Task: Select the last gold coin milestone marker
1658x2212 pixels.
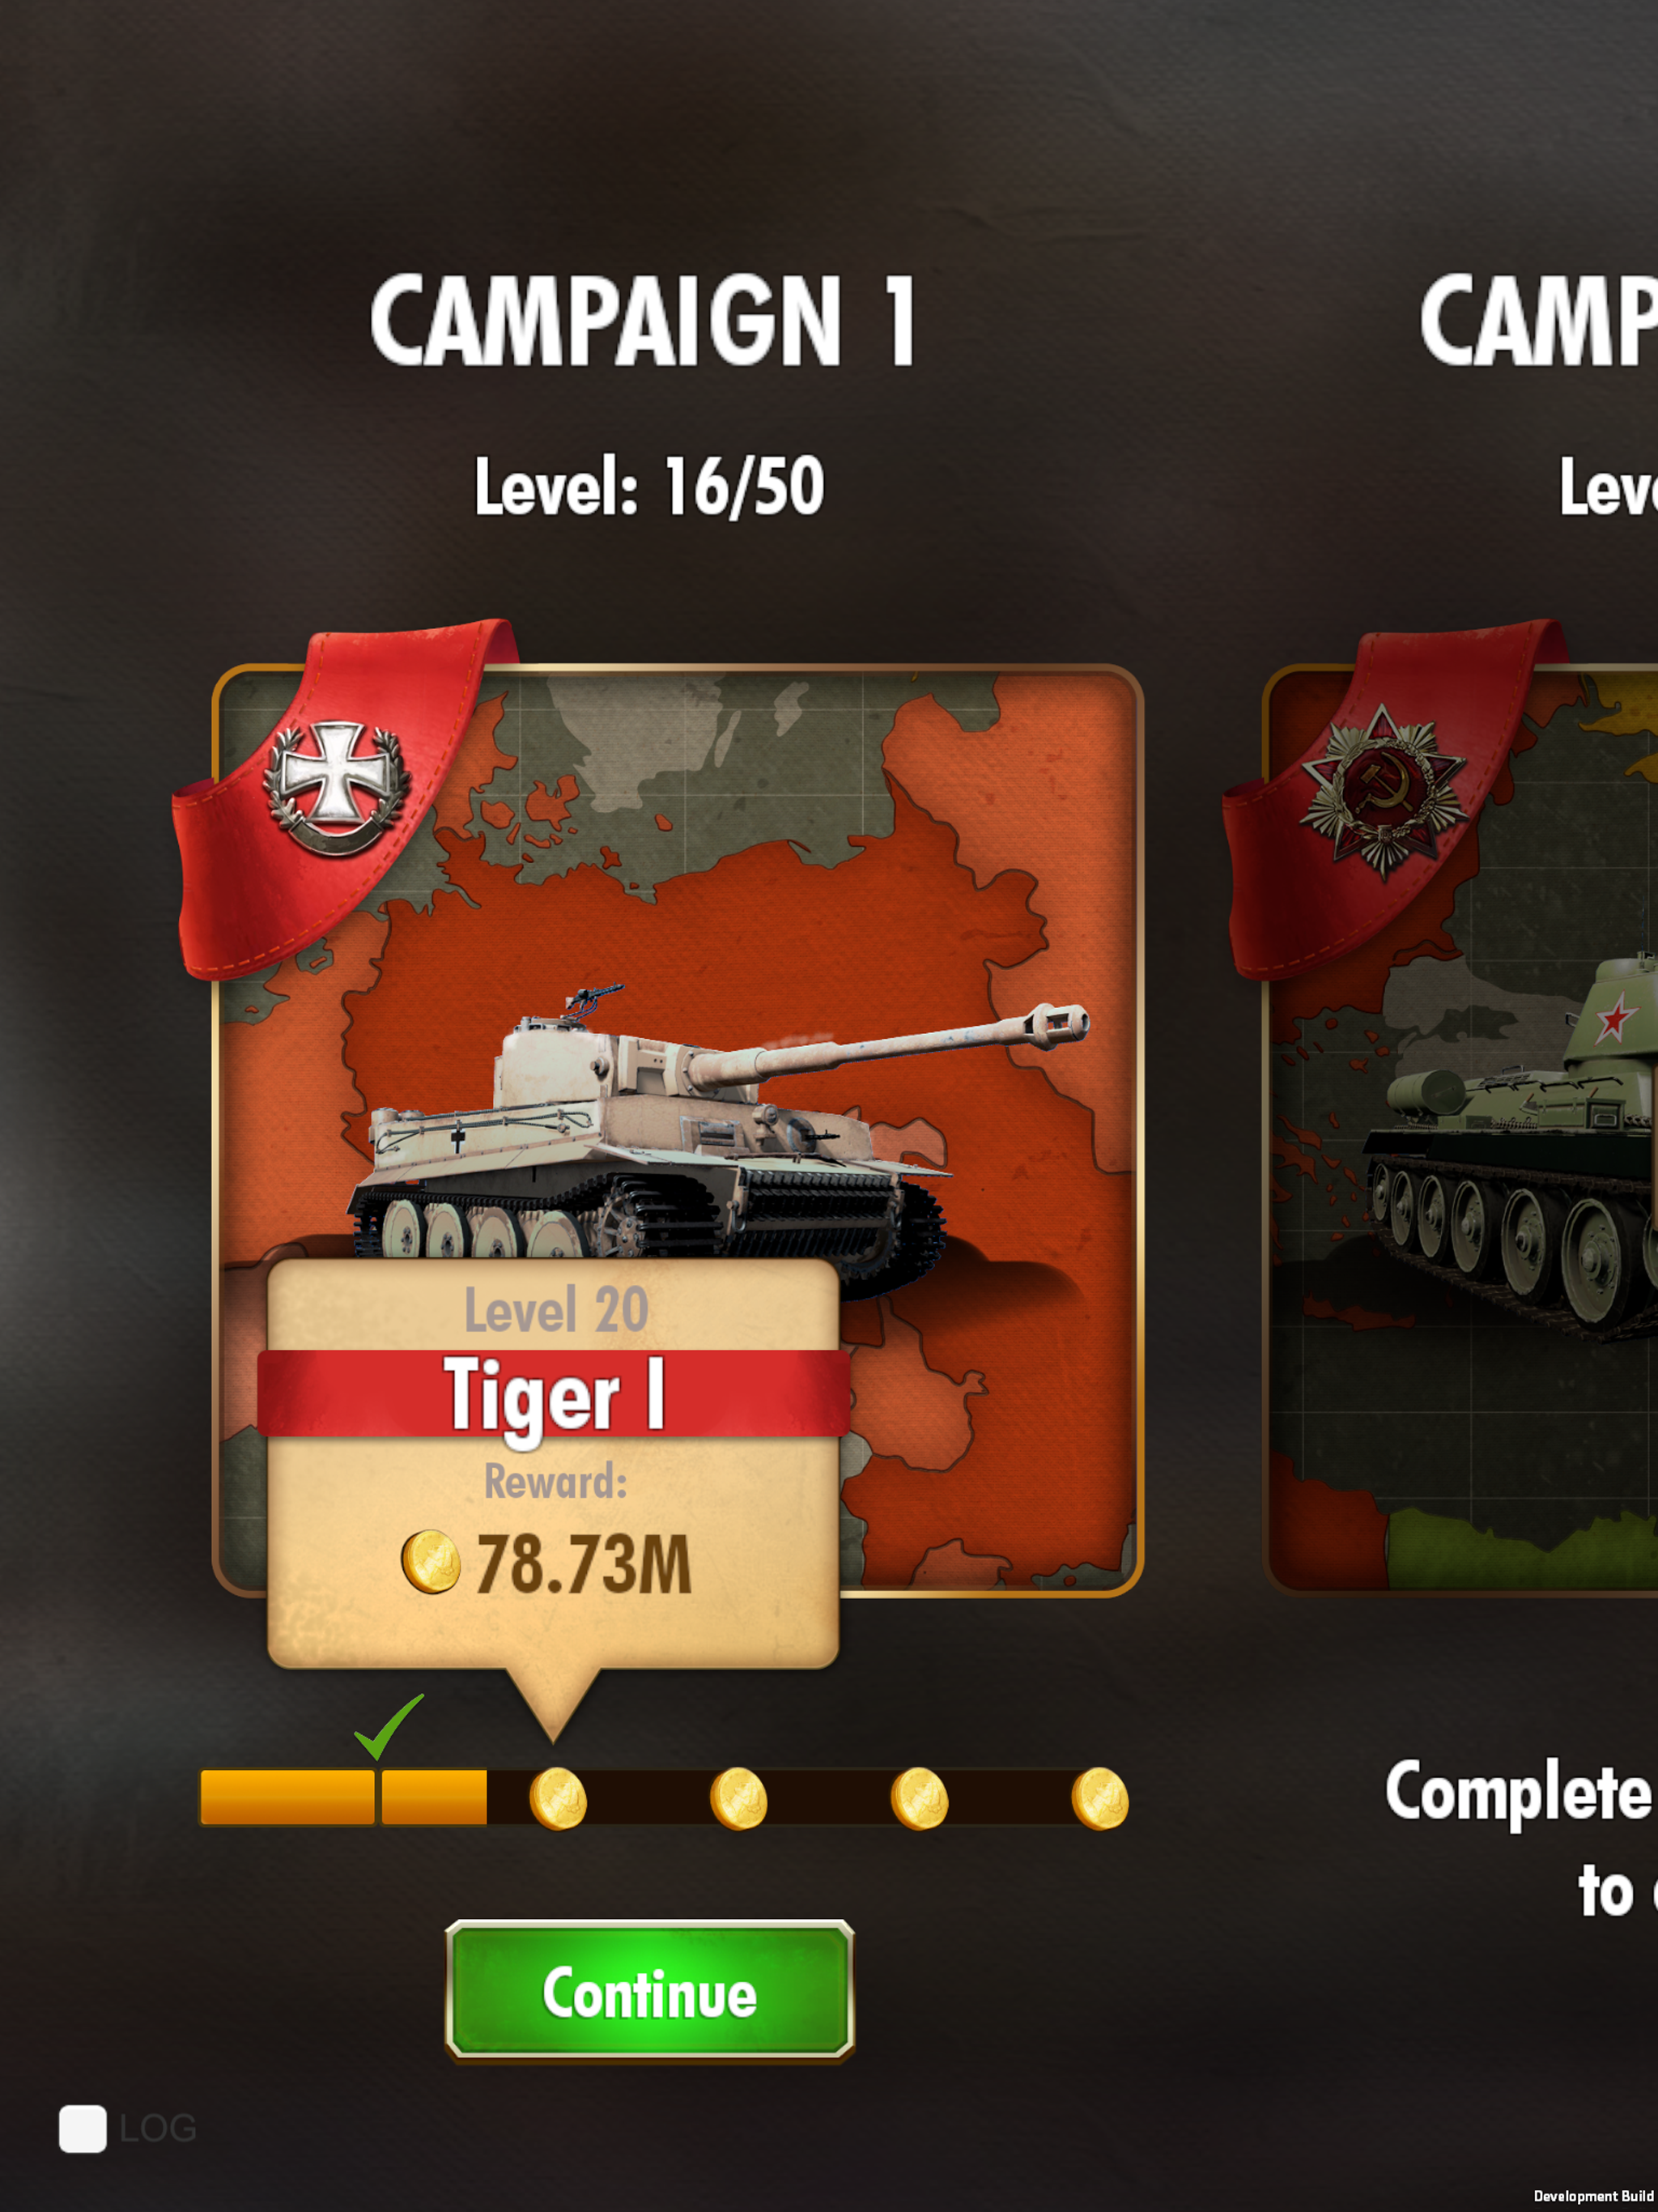Action: click(x=1100, y=1798)
